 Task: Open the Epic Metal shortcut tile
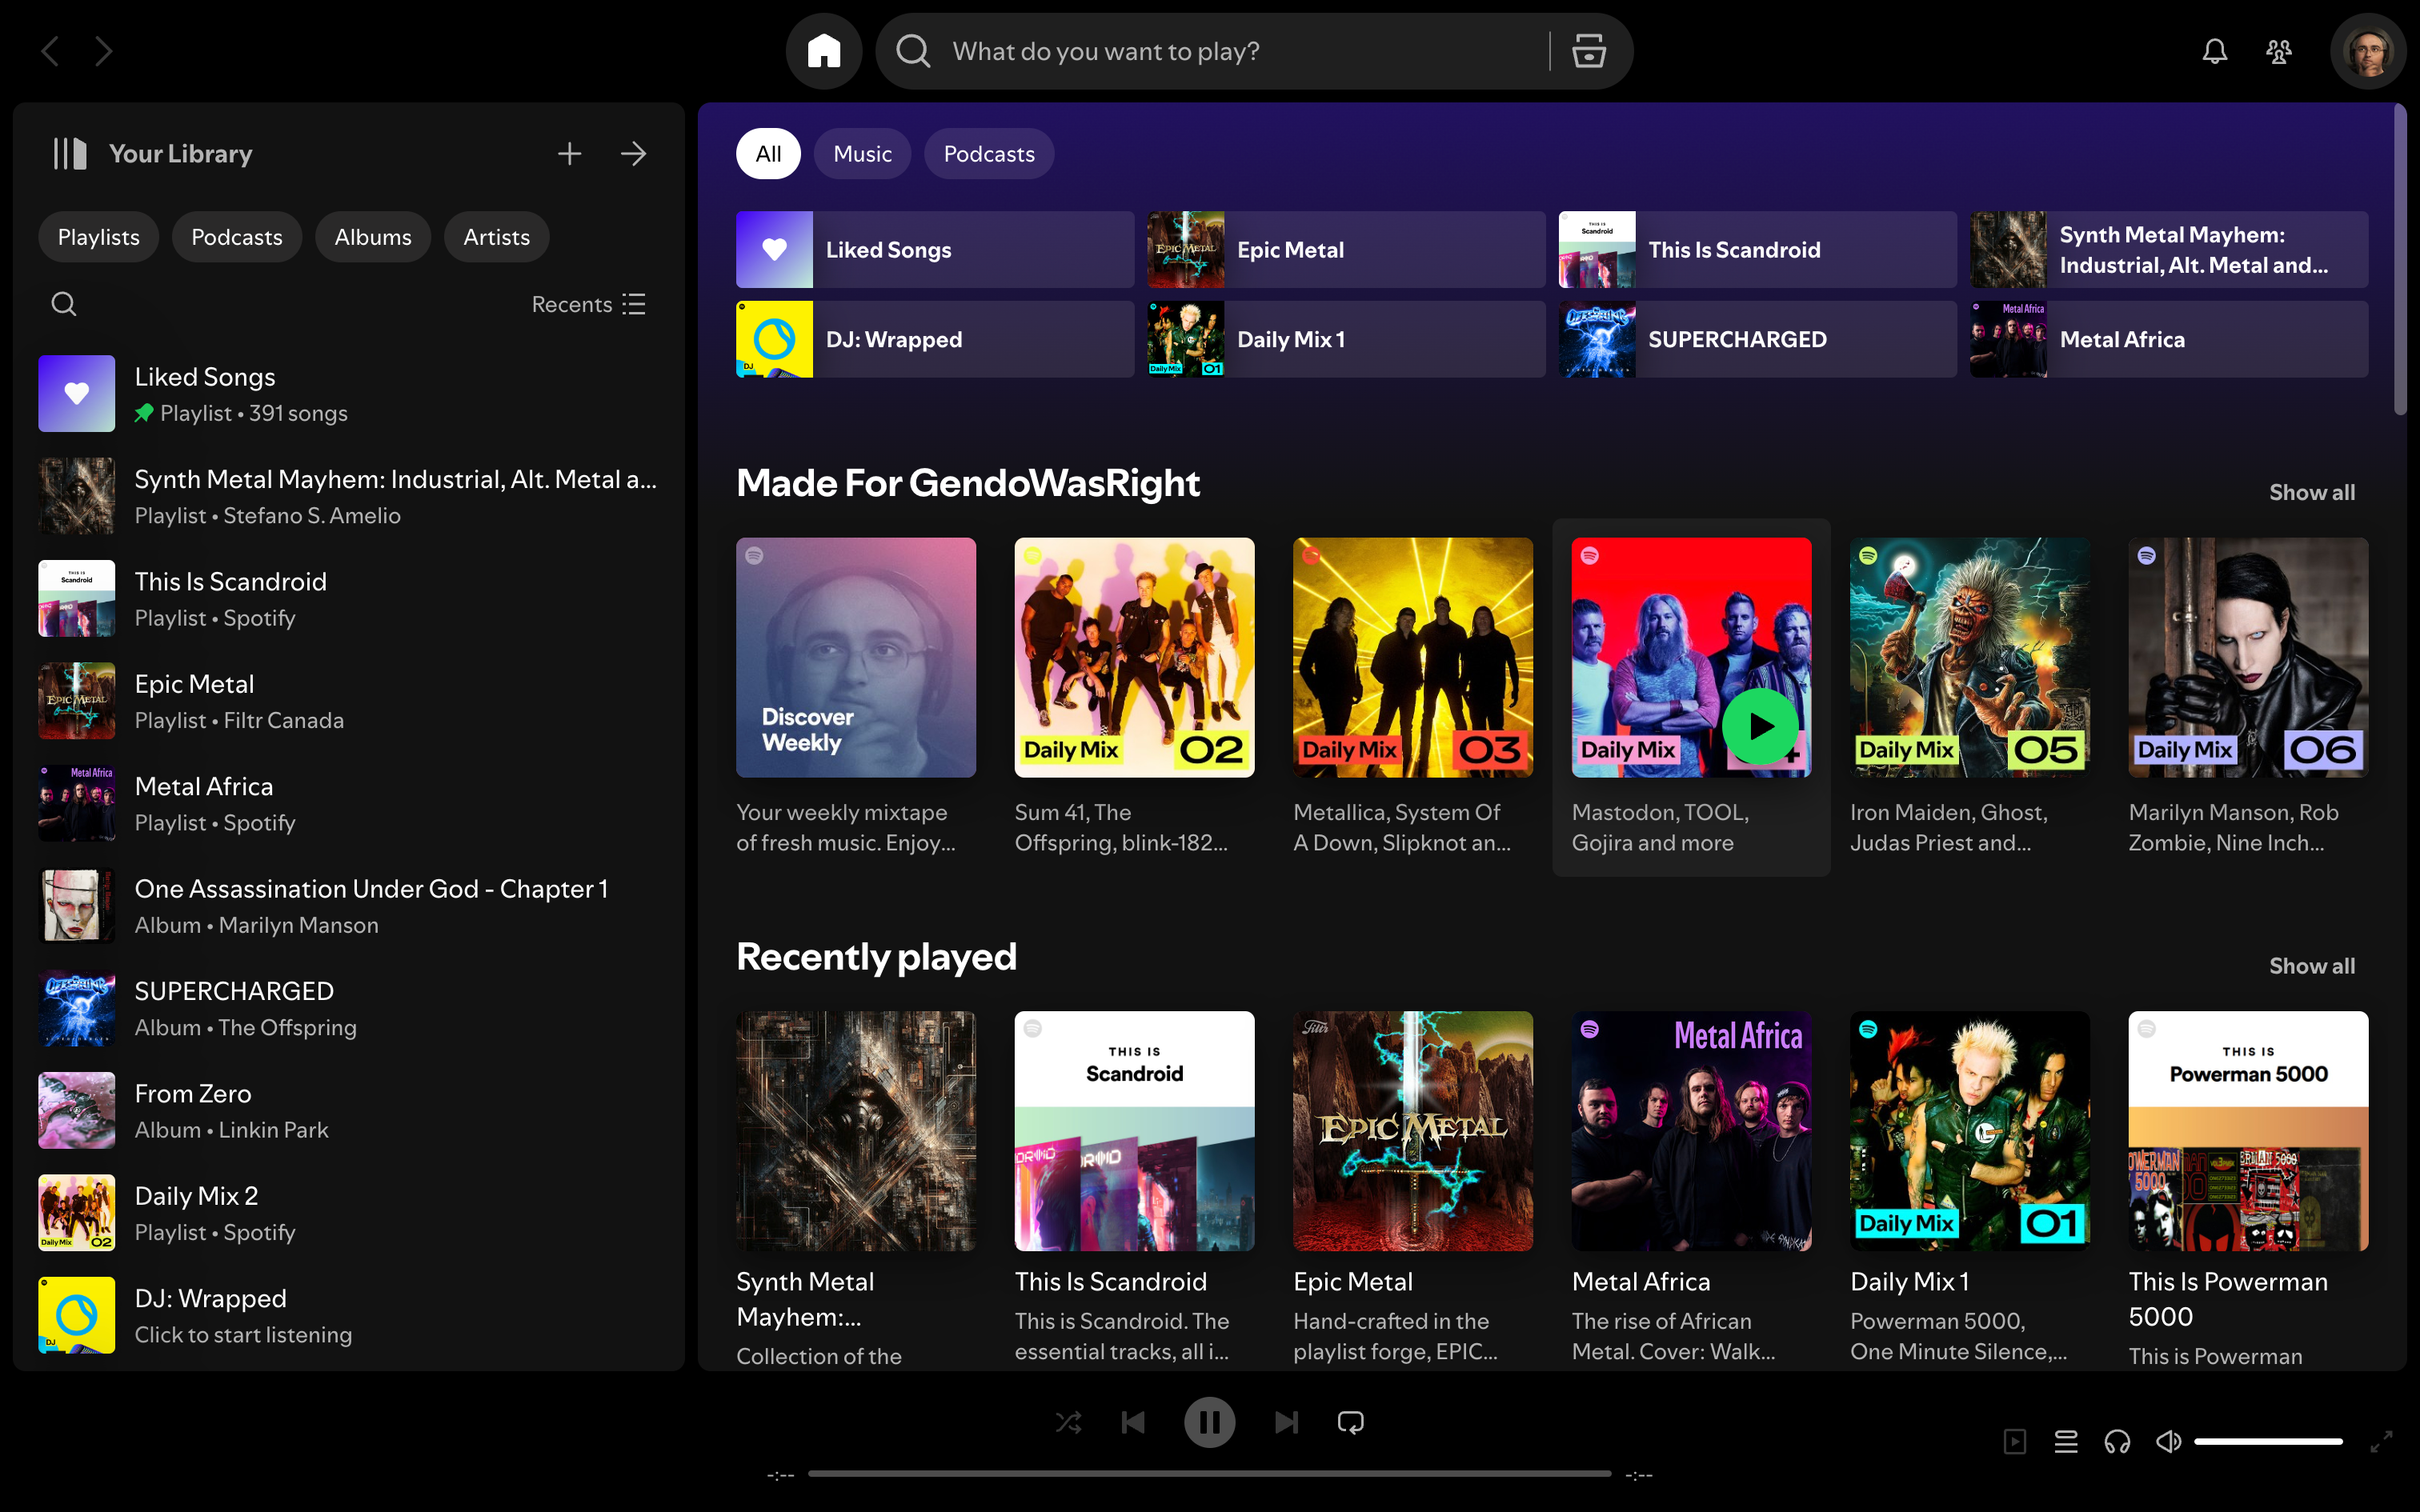pyautogui.click(x=1346, y=249)
